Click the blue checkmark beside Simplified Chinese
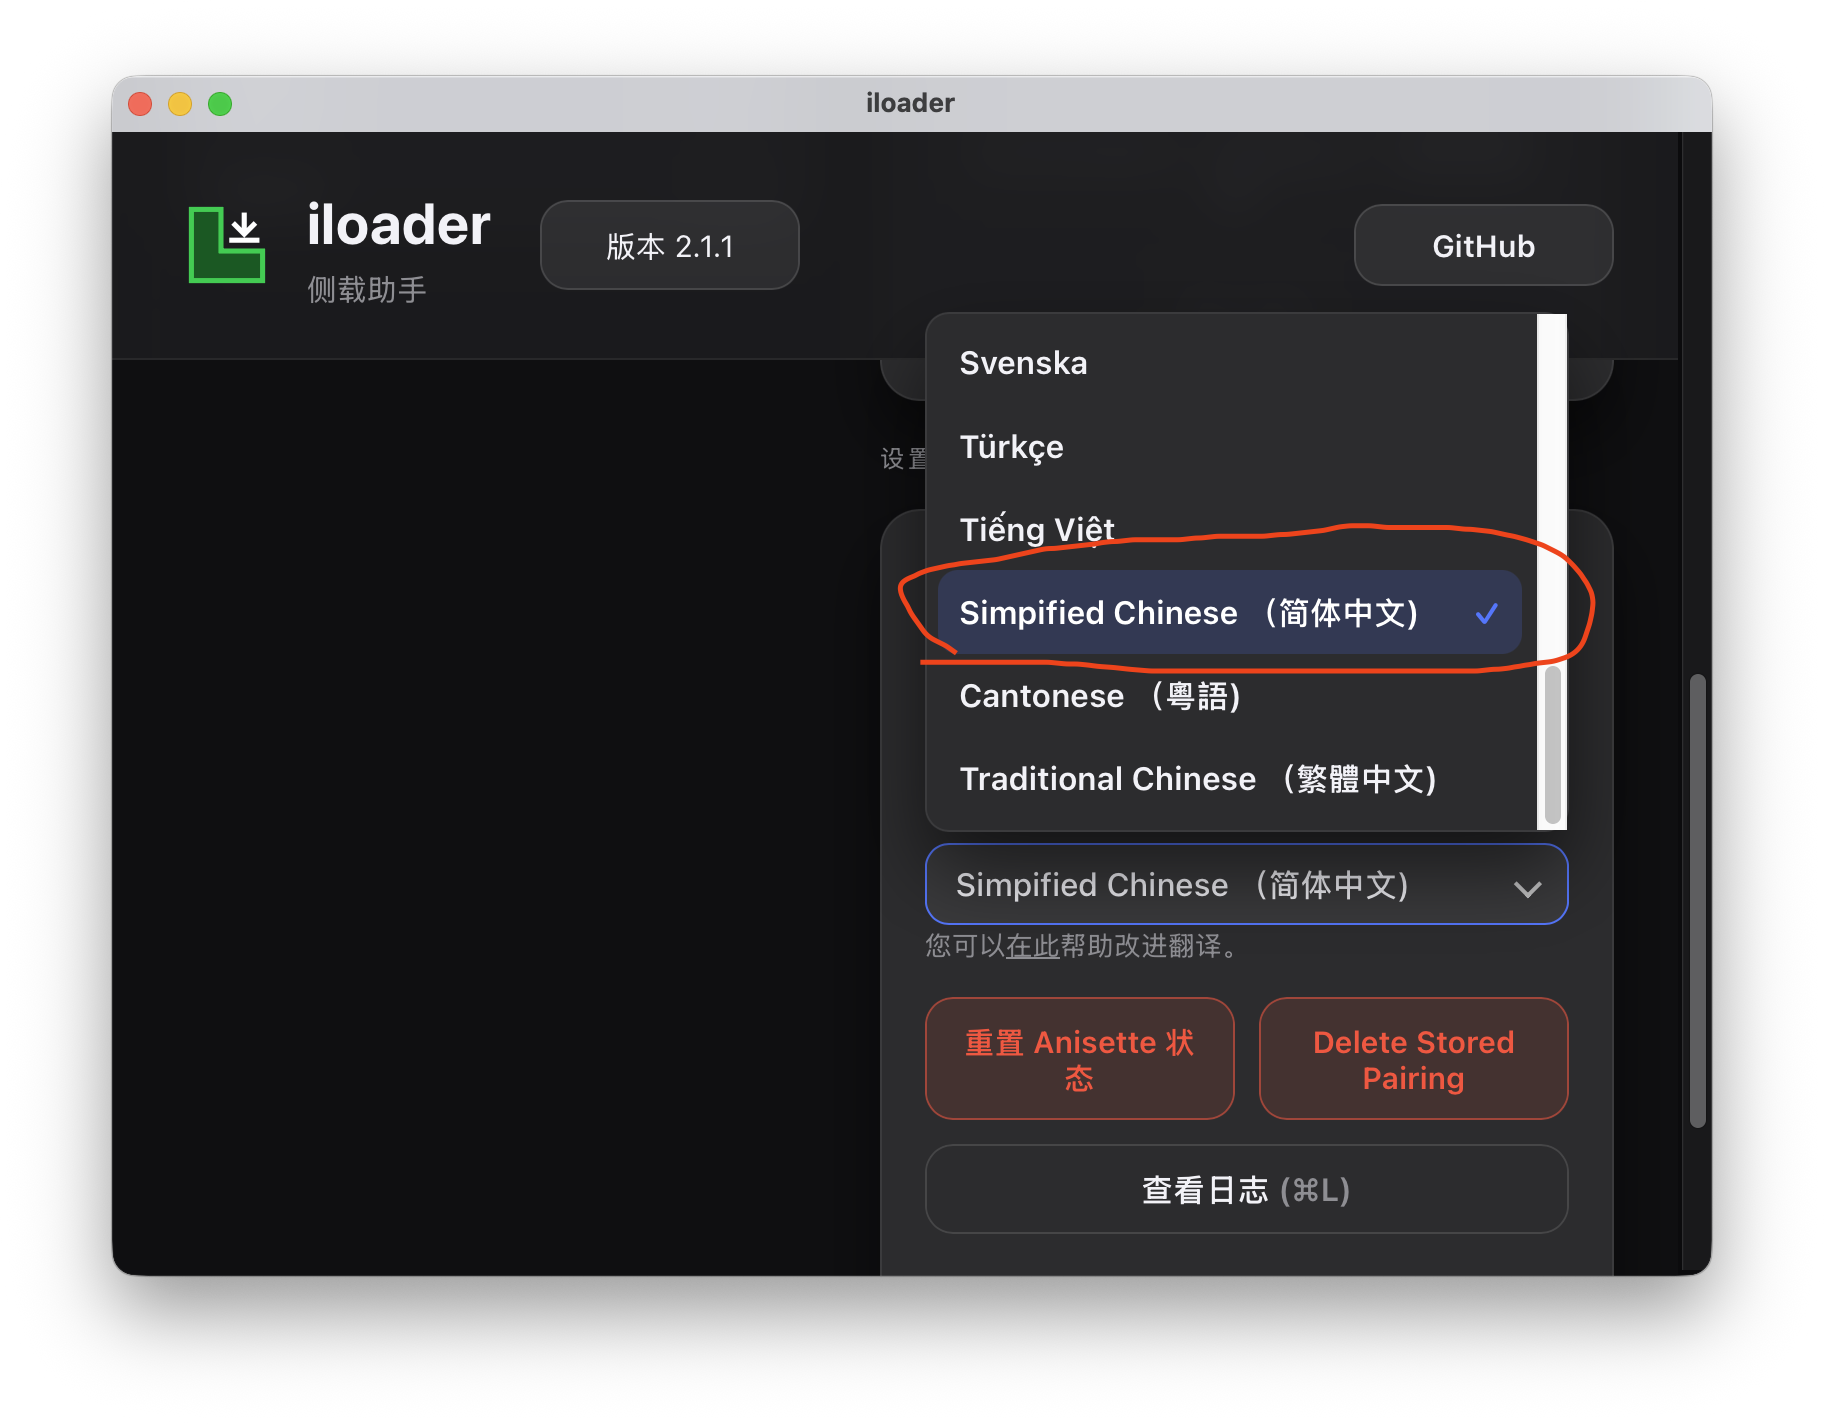1824x1424 pixels. 1486,613
